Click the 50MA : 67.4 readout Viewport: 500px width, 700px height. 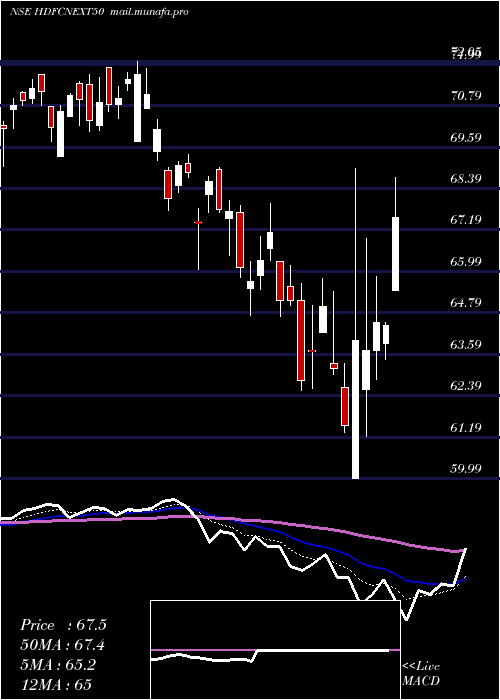63,645
